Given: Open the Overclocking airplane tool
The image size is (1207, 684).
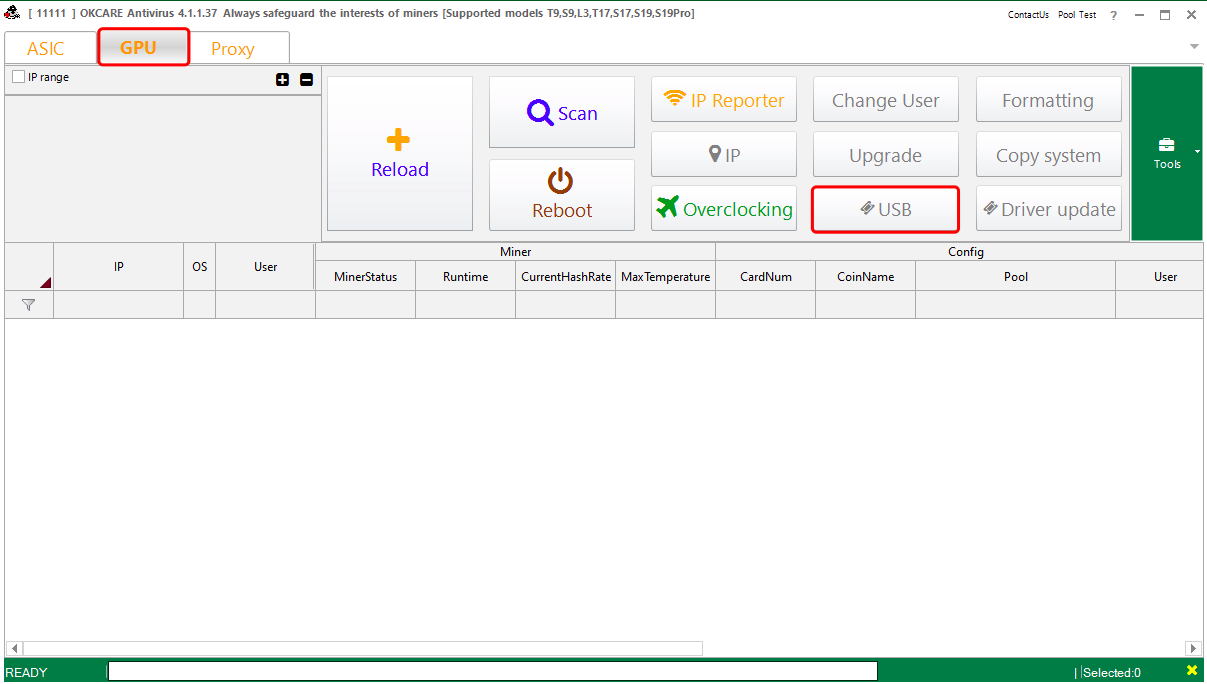Looking at the screenshot, I should pyautogui.click(x=667, y=209).
